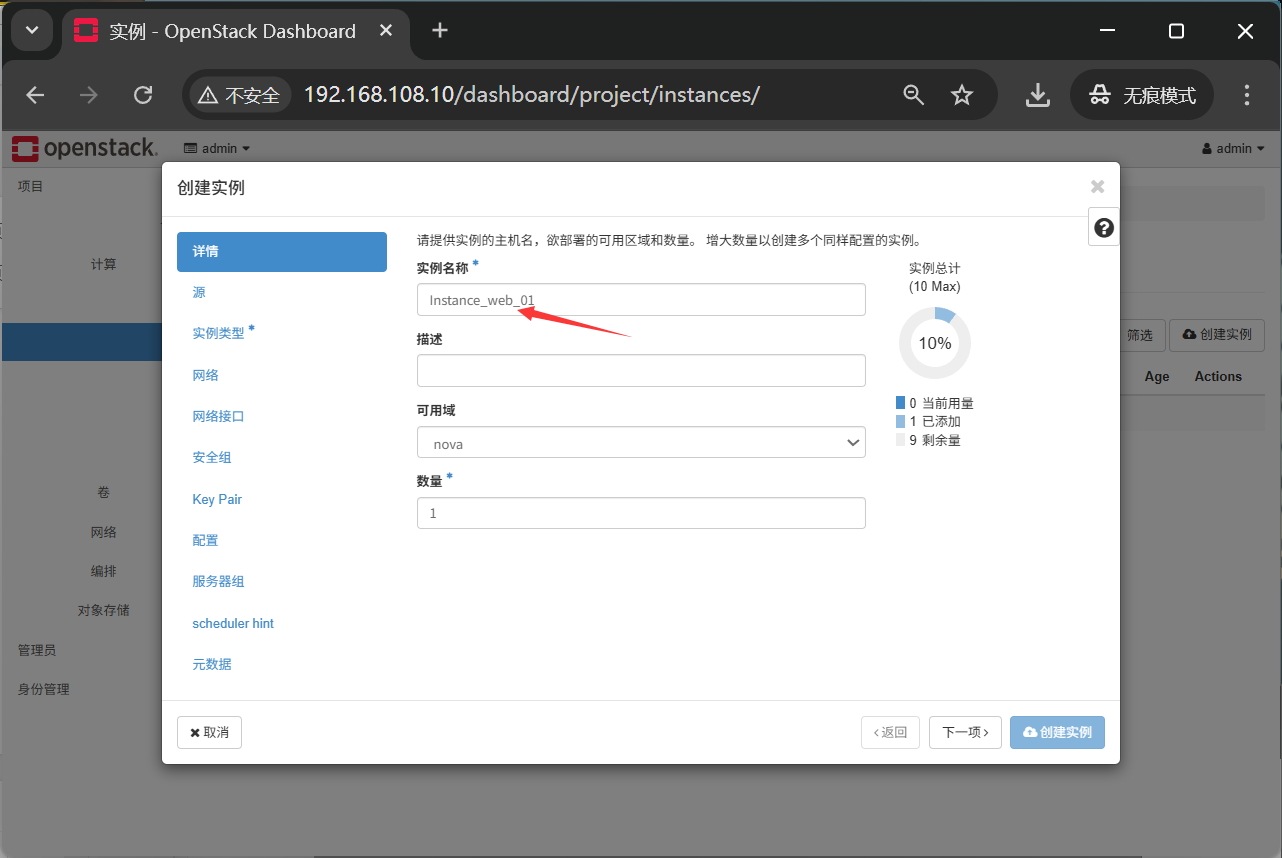Expand 身份管理 in the sidebar
This screenshot has width=1282, height=858.
coord(44,689)
